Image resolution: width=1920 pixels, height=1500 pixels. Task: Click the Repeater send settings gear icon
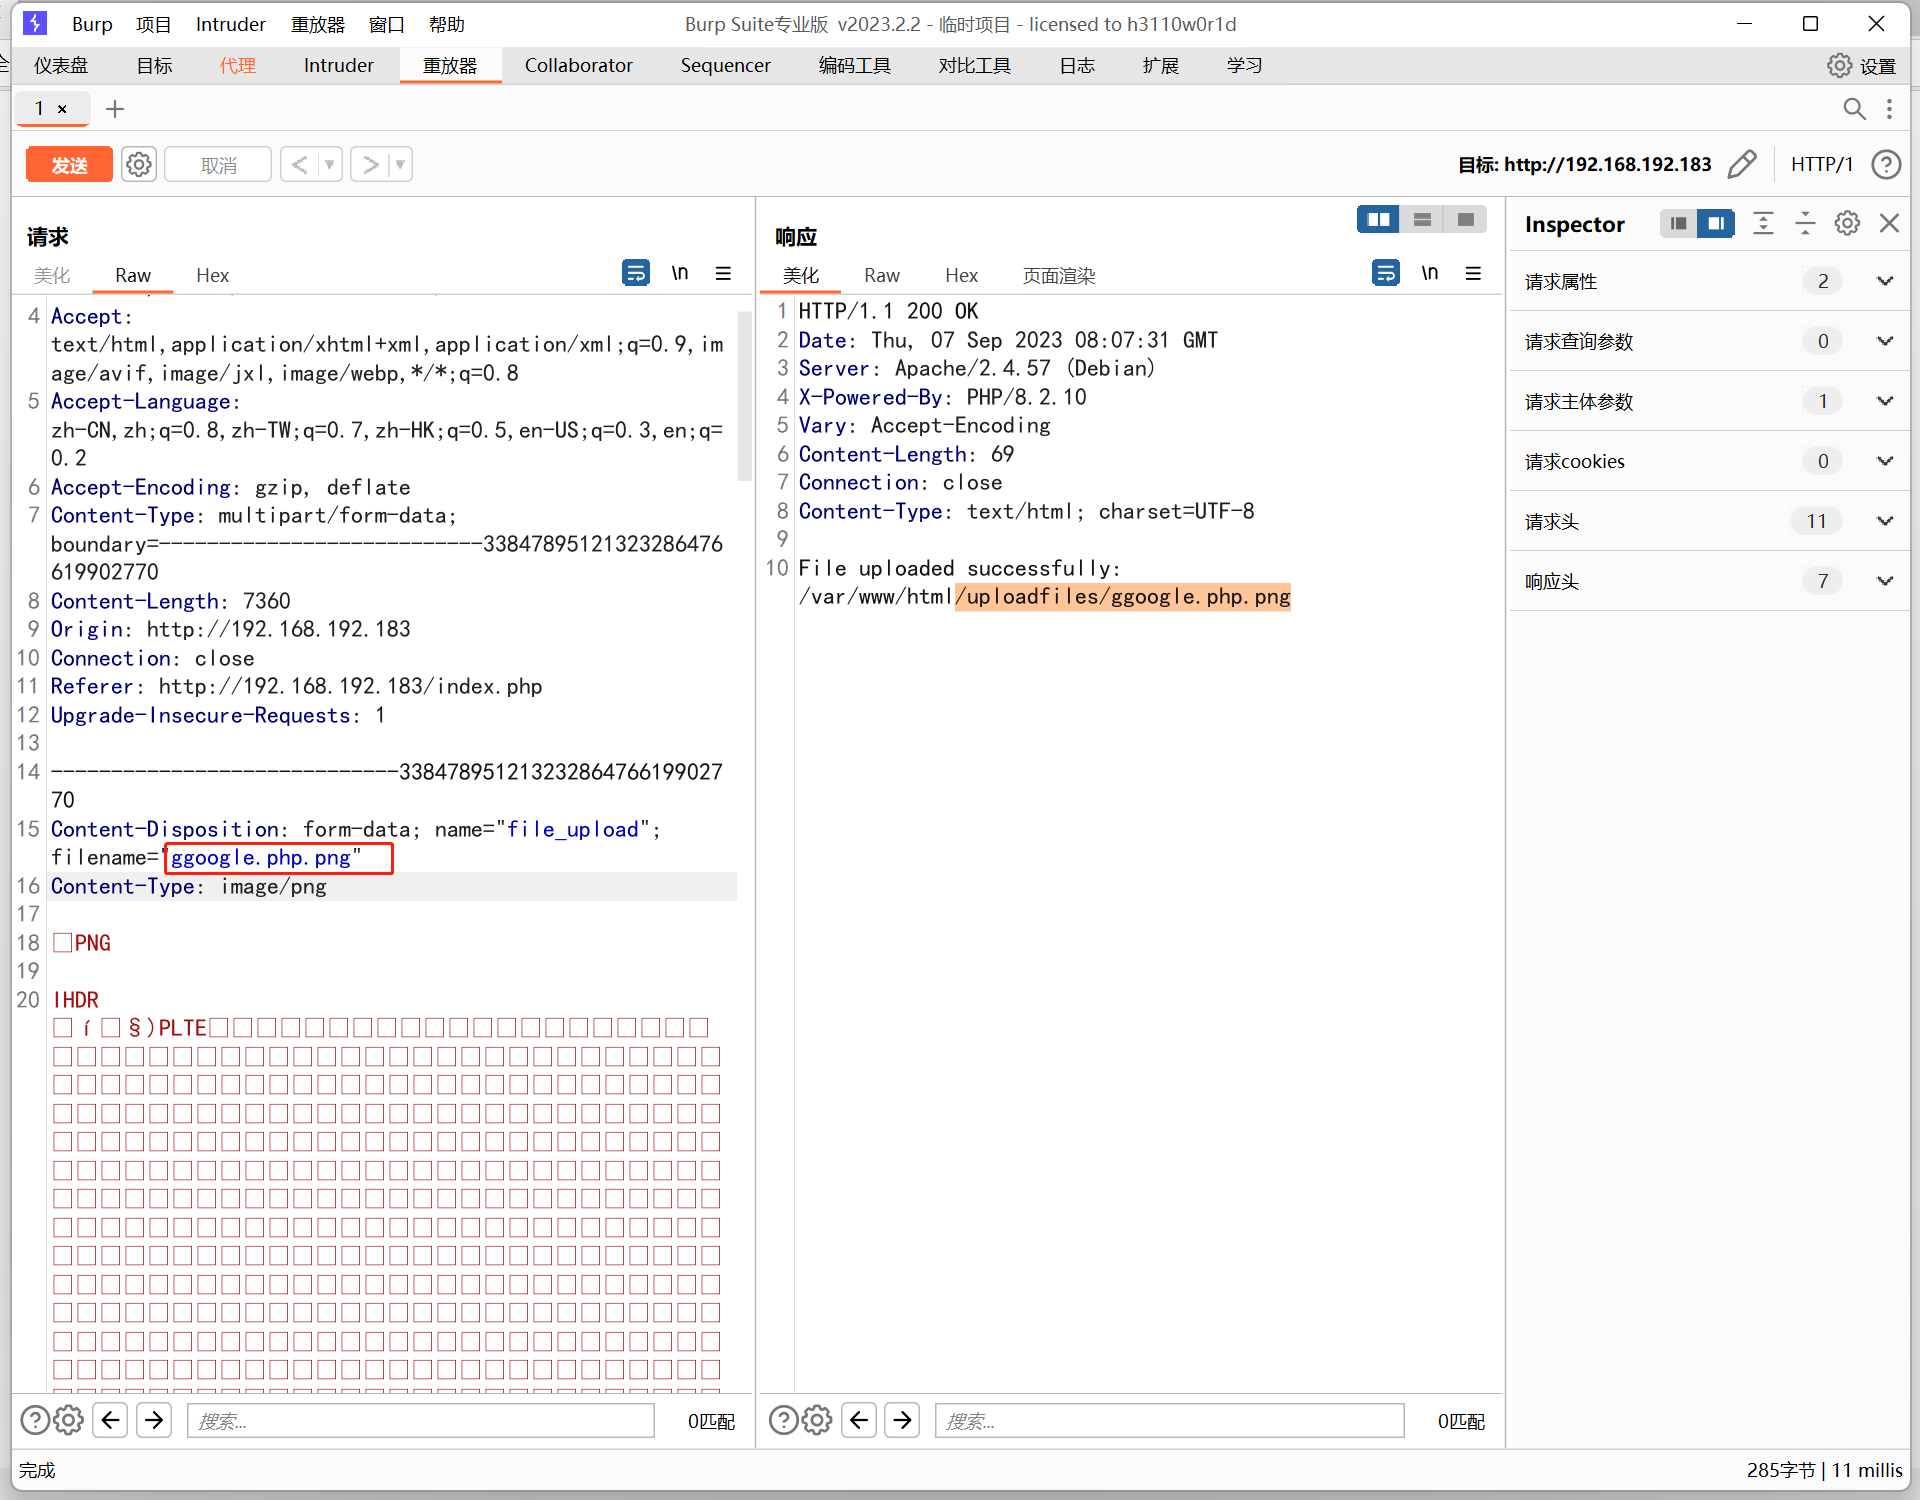tap(139, 164)
